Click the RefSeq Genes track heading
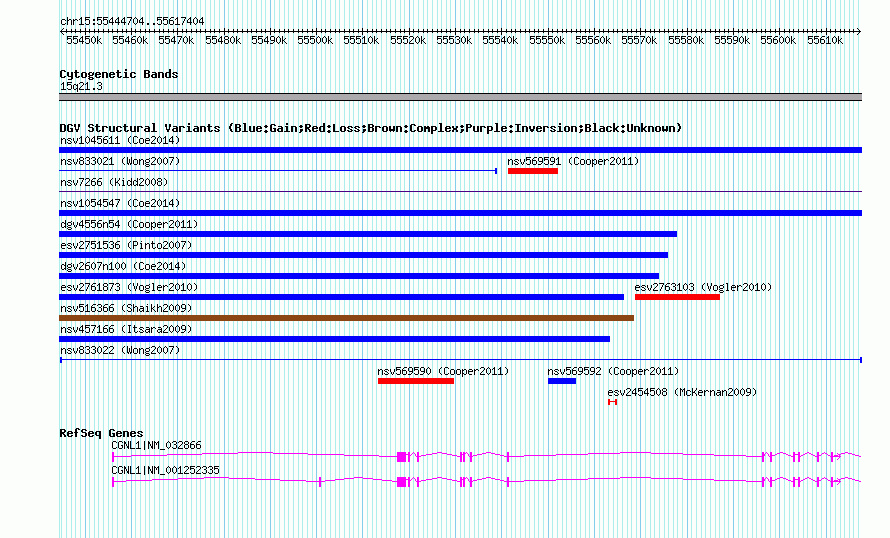The height and width of the screenshot is (538, 890). [101, 433]
